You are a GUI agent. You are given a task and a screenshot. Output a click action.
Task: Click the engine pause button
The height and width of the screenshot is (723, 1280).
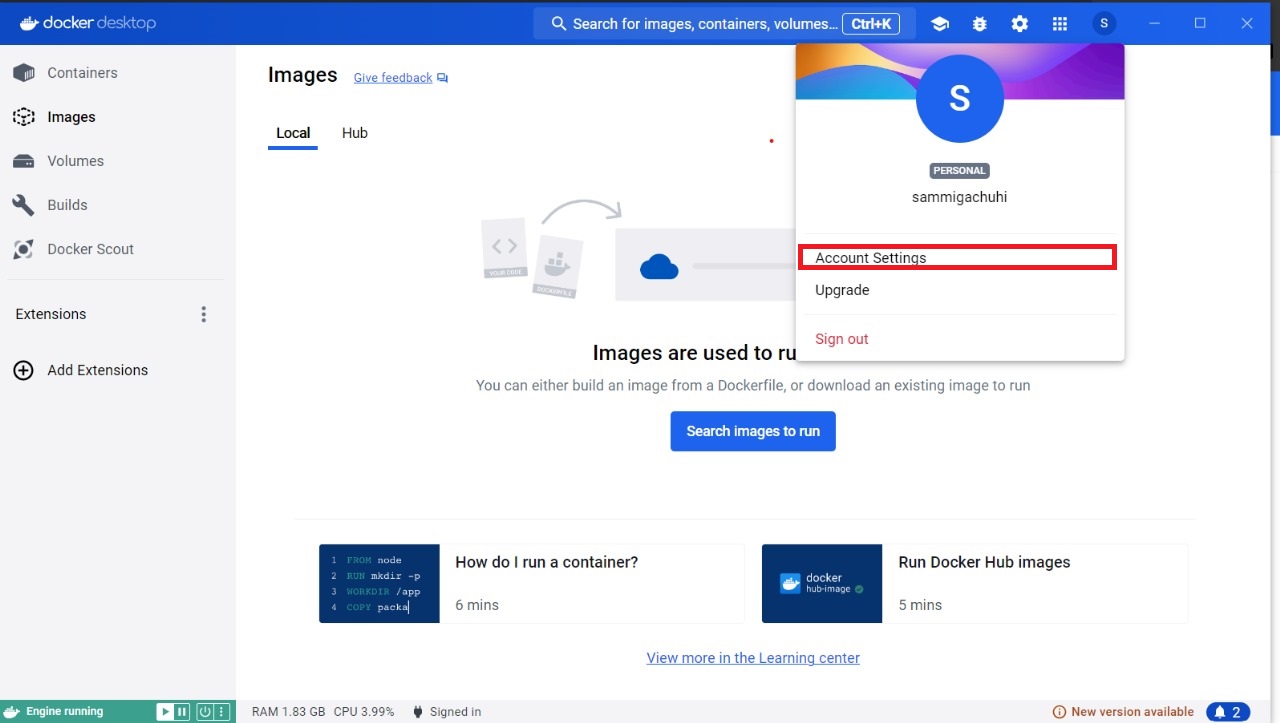(x=182, y=712)
